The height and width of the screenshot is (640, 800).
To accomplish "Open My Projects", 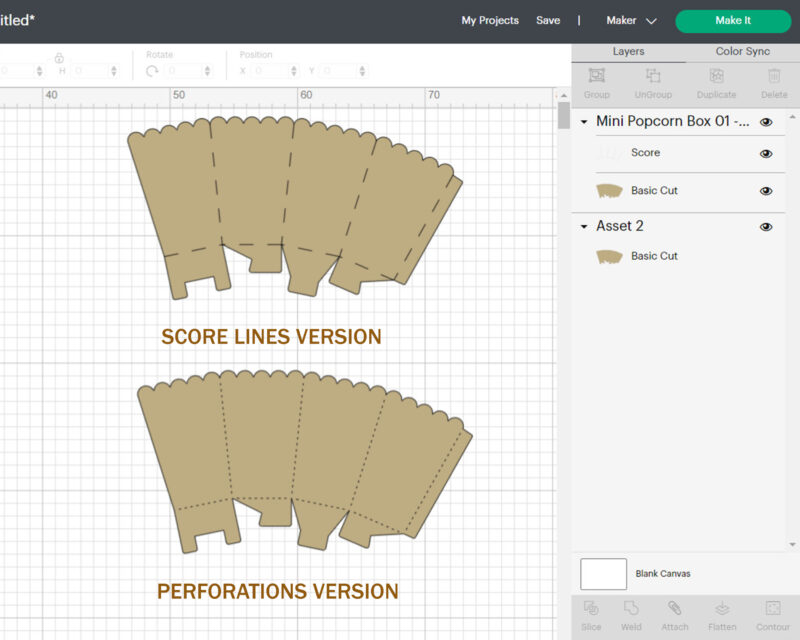I will pyautogui.click(x=490, y=21).
